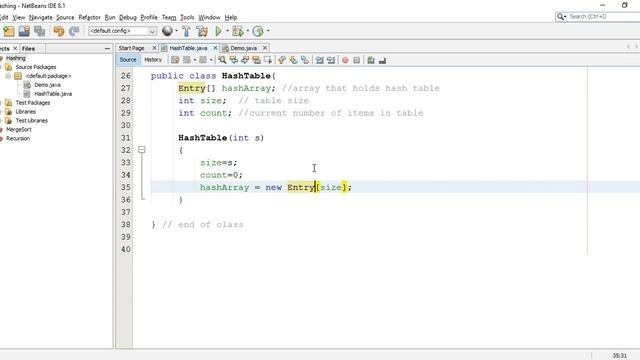Open the Debug menu

coord(128,18)
